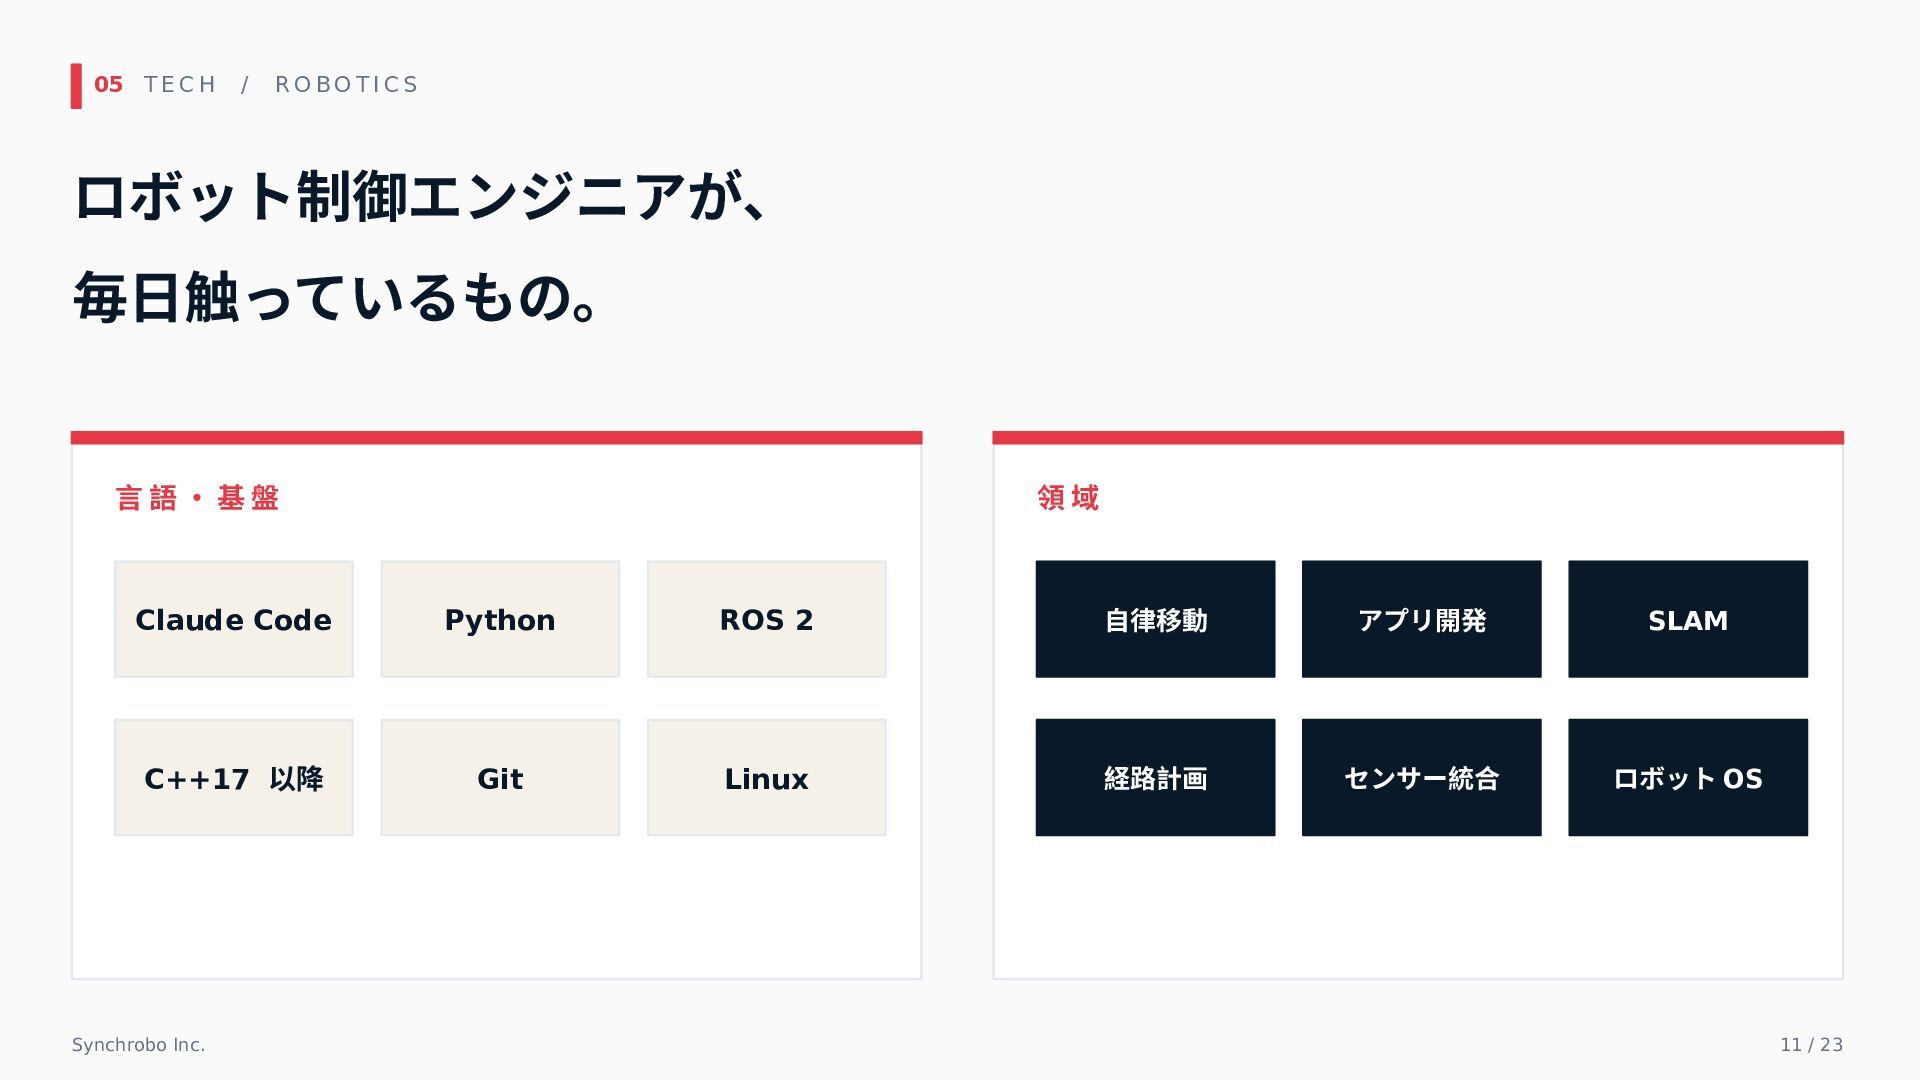
Task: Select the センサー統合 tile
Action: (1422, 777)
